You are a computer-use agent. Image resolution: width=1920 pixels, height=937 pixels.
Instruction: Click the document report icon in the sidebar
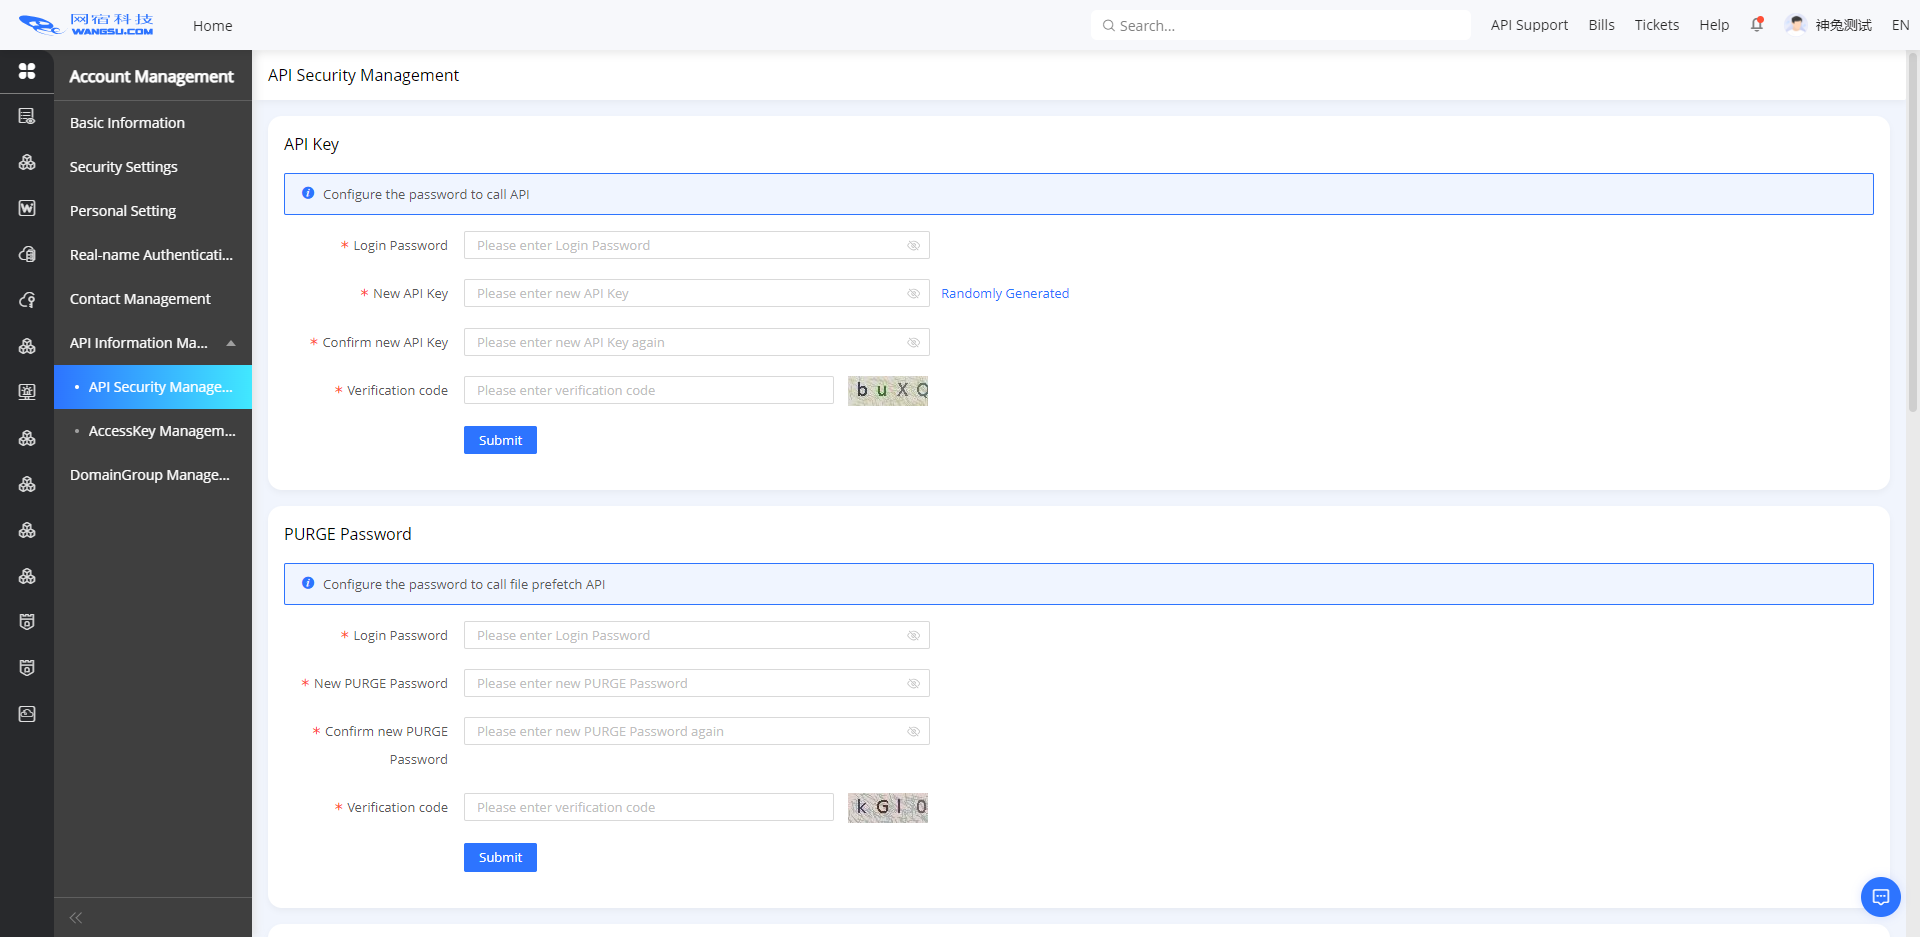27,115
